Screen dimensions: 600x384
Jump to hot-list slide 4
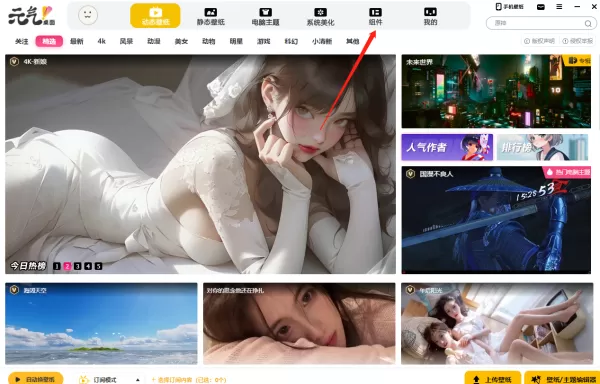88,266
